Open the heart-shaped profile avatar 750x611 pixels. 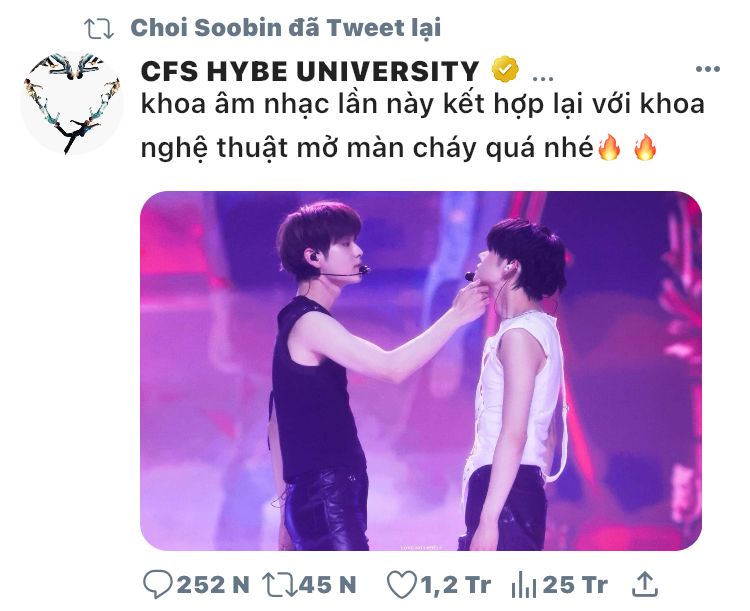[x=72, y=103]
